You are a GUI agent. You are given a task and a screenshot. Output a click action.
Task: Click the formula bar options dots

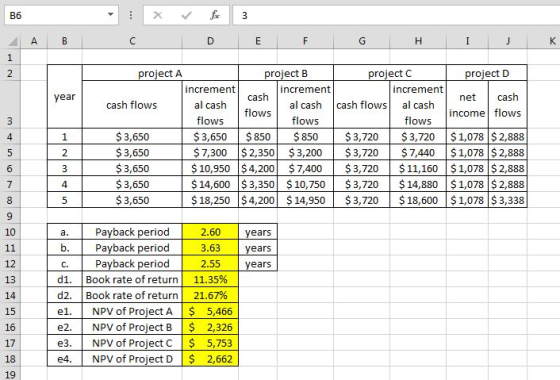pos(131,15)
